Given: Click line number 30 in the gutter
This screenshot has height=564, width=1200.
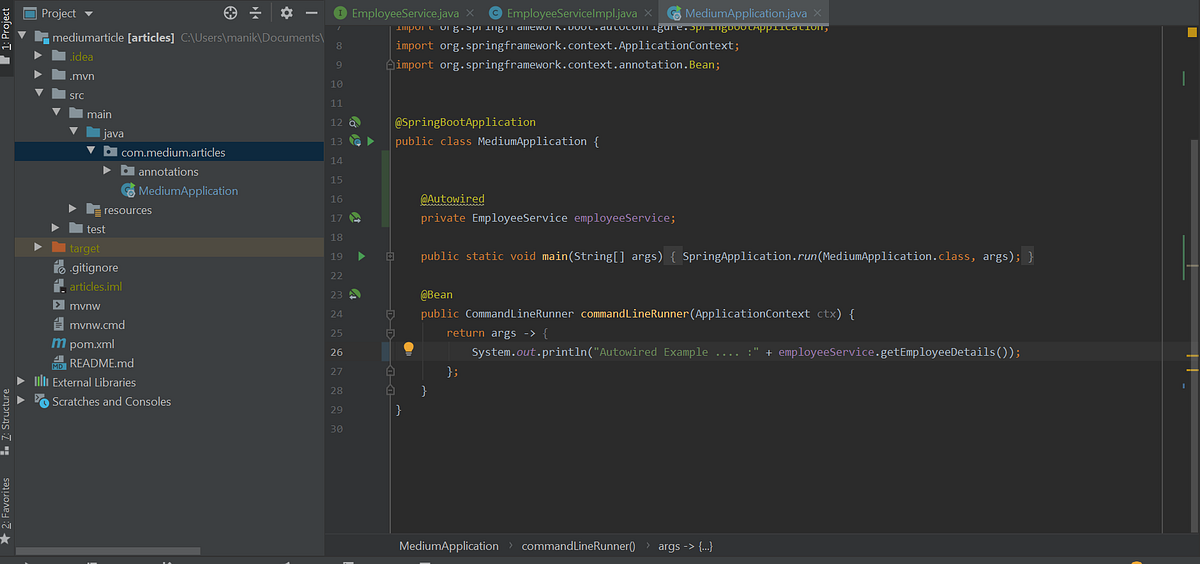Looking at the screenshot, I should coord(336,429).
